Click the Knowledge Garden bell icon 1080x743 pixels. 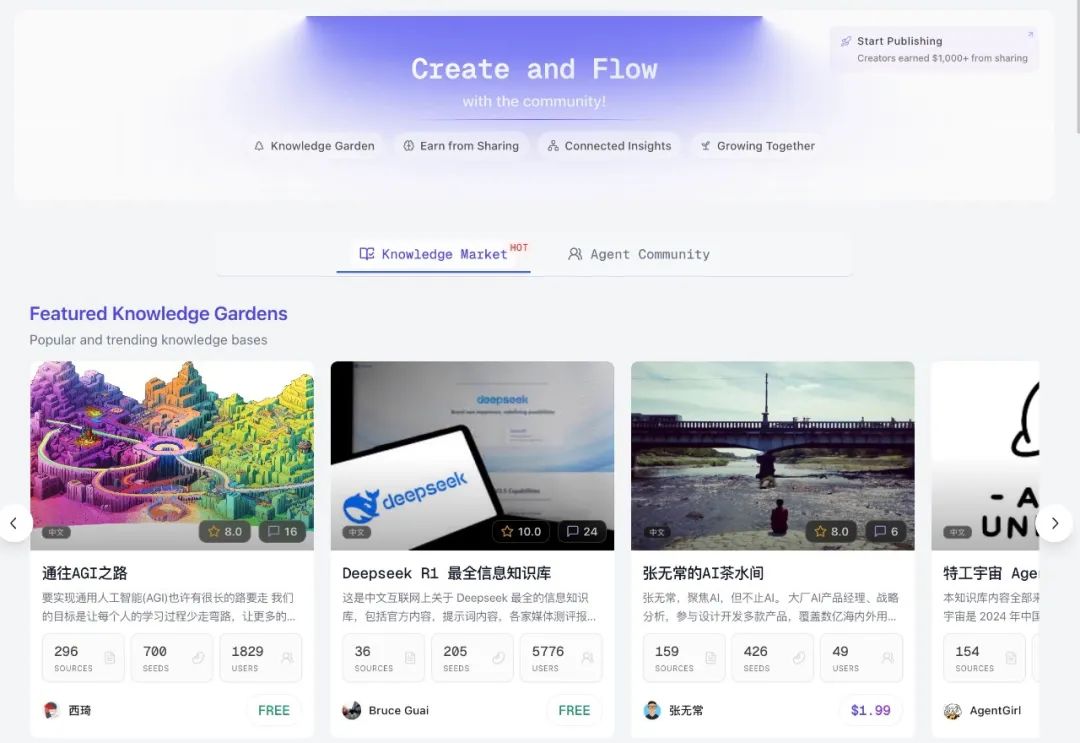[259, 146]
